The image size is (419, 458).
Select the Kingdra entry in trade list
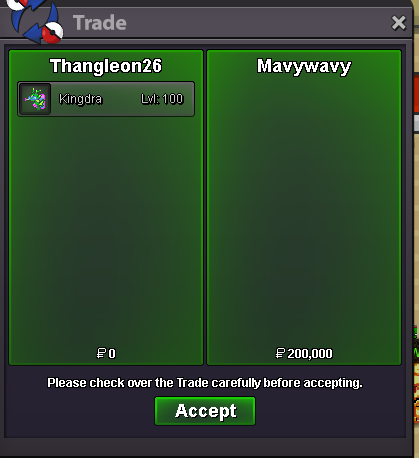click(106, 99)
